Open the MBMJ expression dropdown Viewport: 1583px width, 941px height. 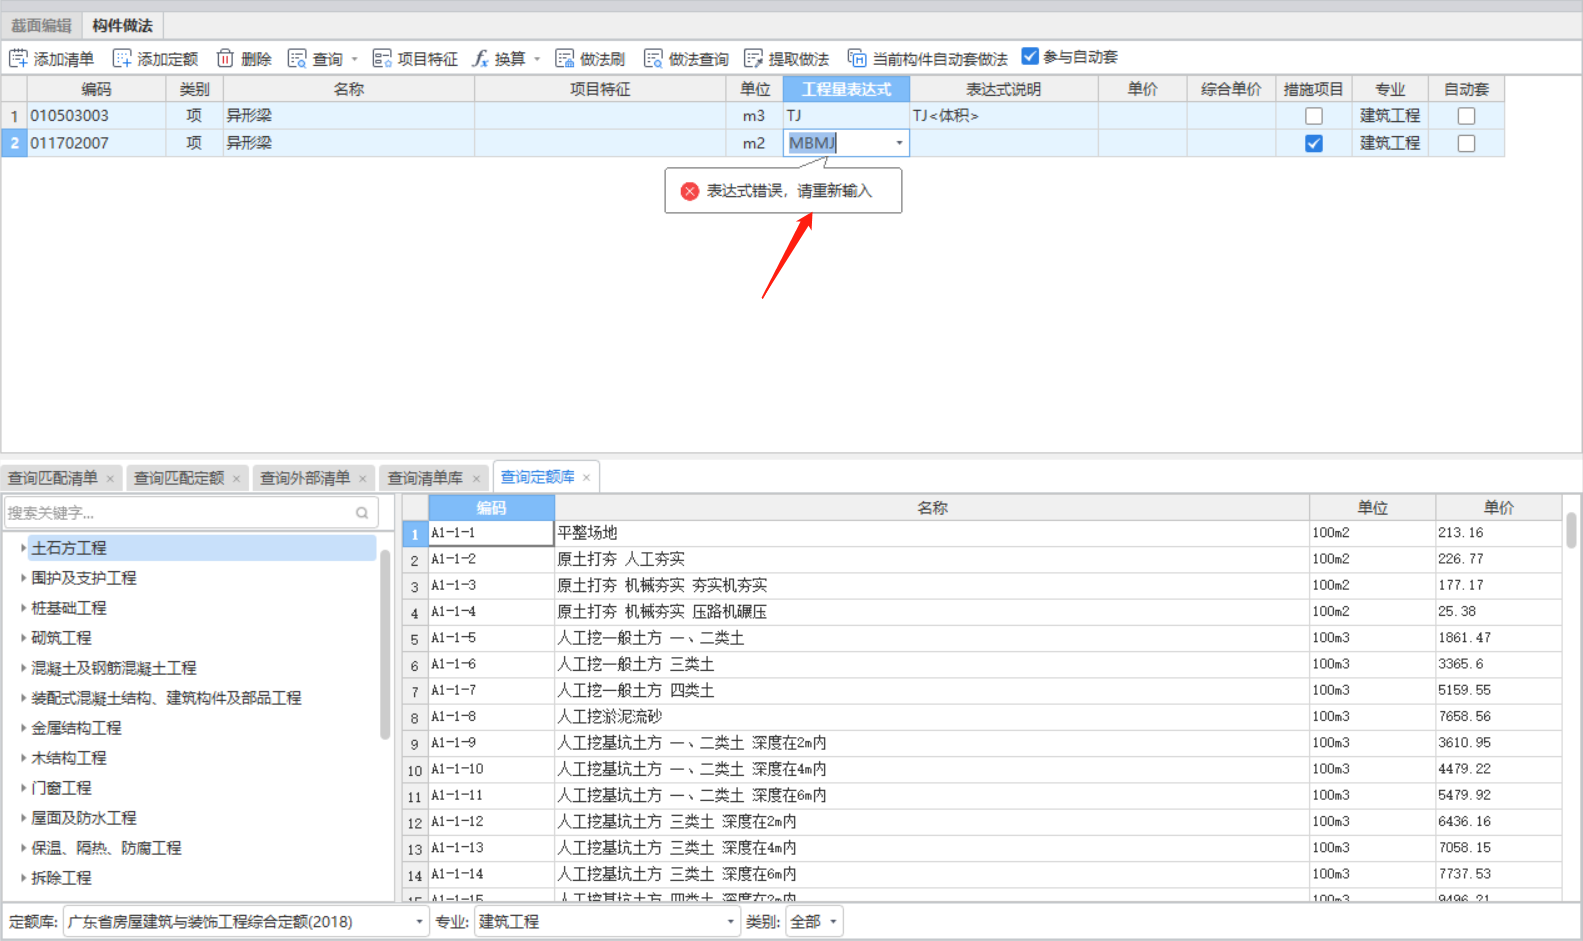coord(899,143)
